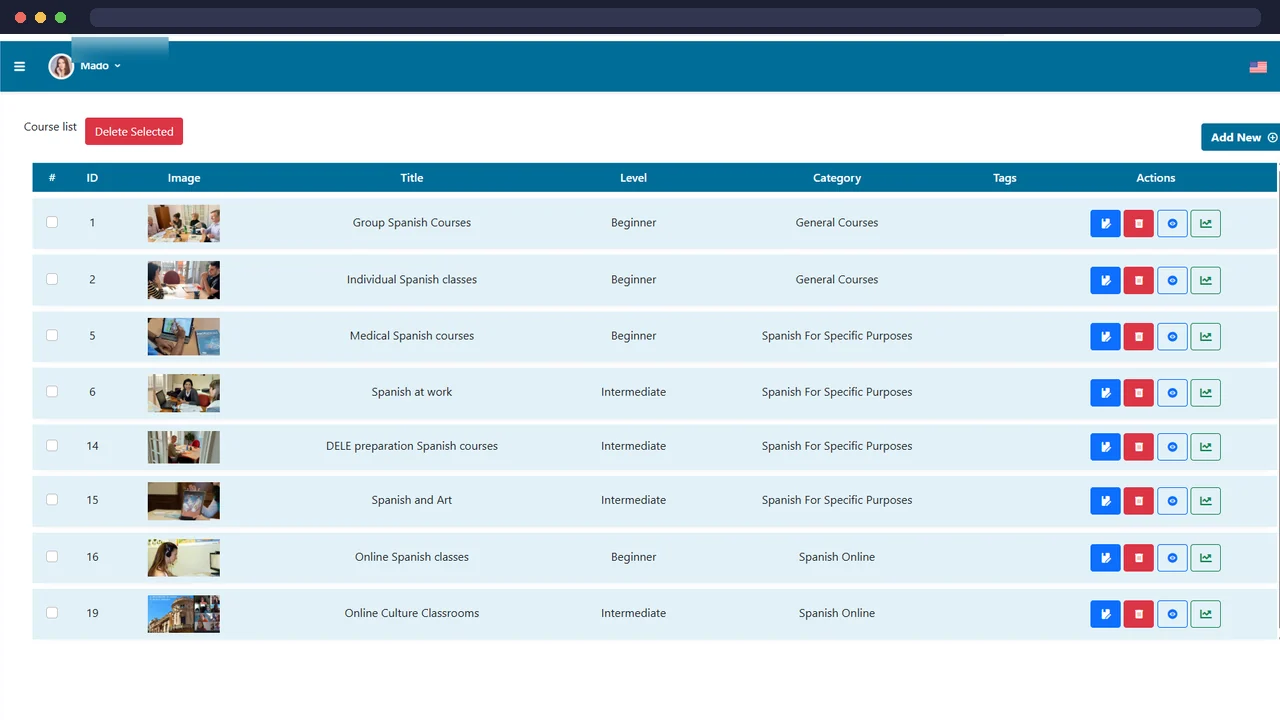
Task: Delete the Spanish and Art course
Action: pos(1138,501)
